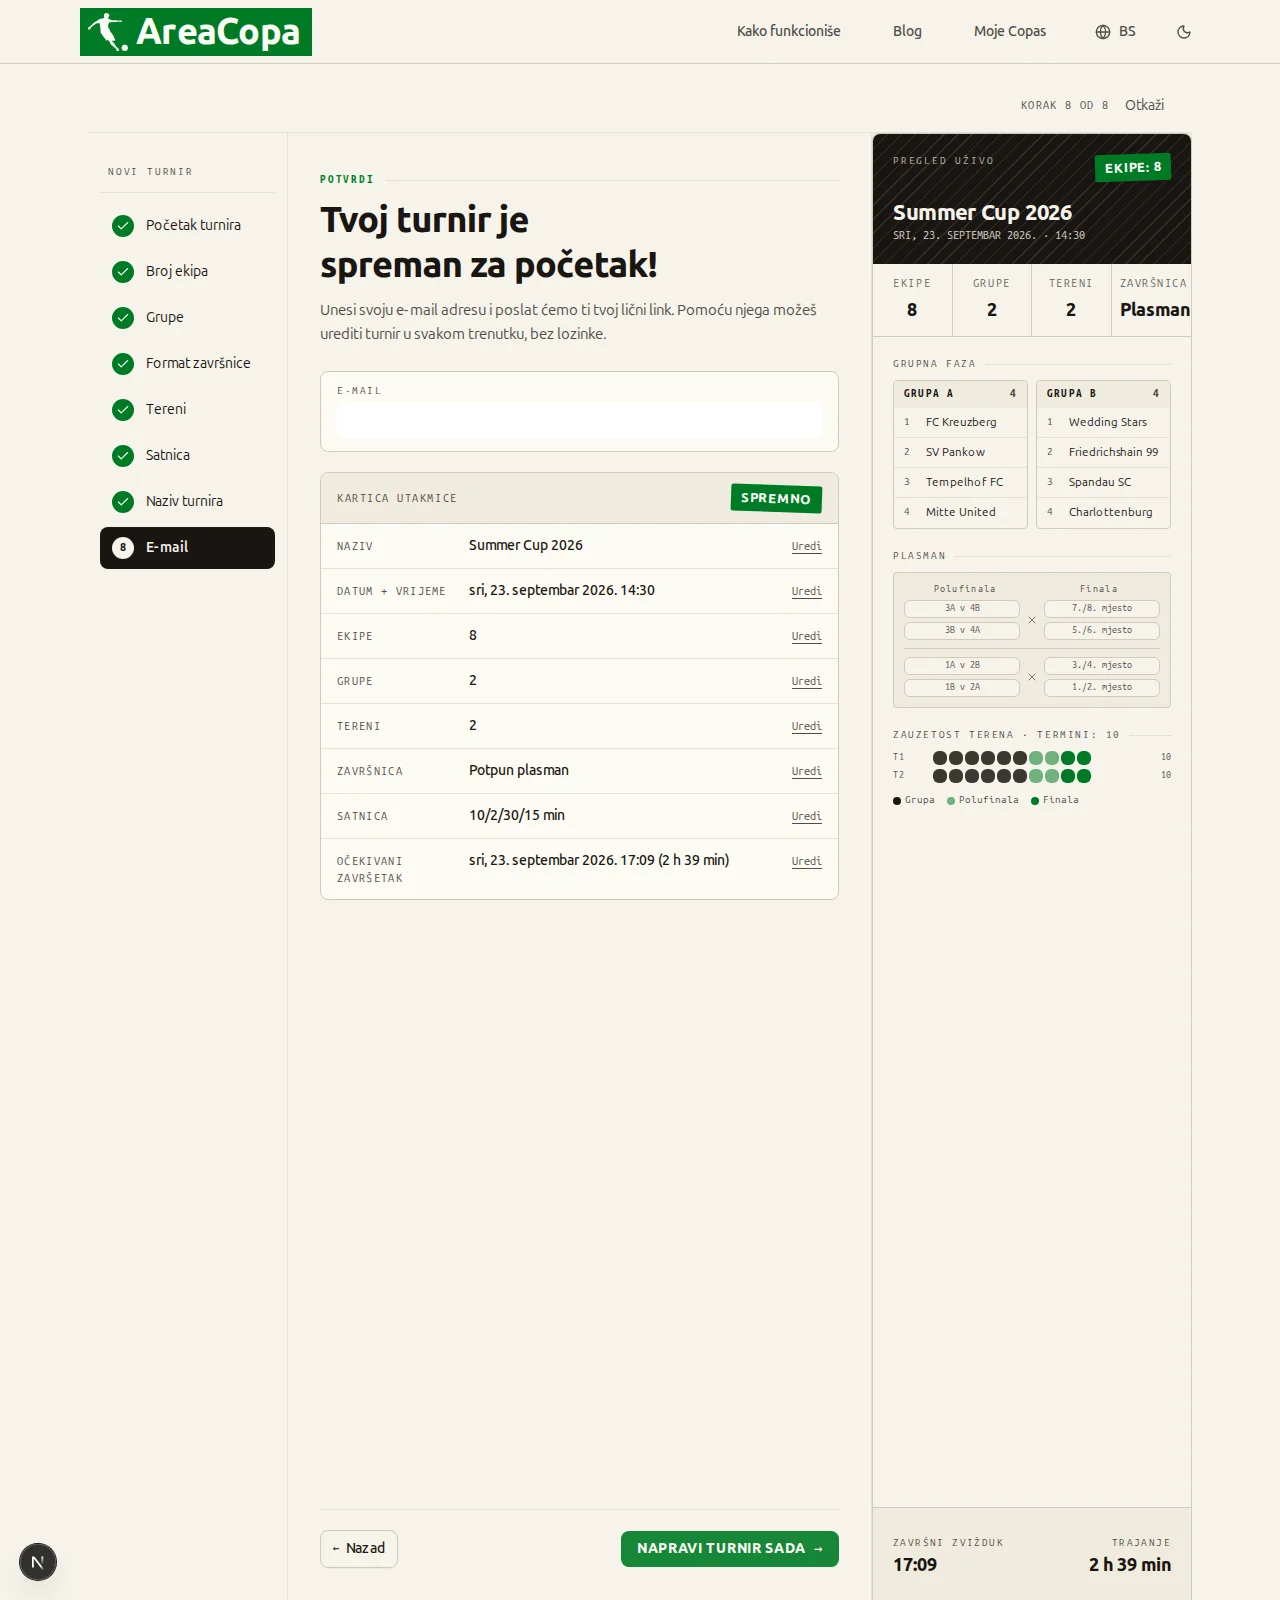Click the AreaCopa logo
Image resolution: width=1280 pixels, height=1600 pixels.
[x=196, y=32]
